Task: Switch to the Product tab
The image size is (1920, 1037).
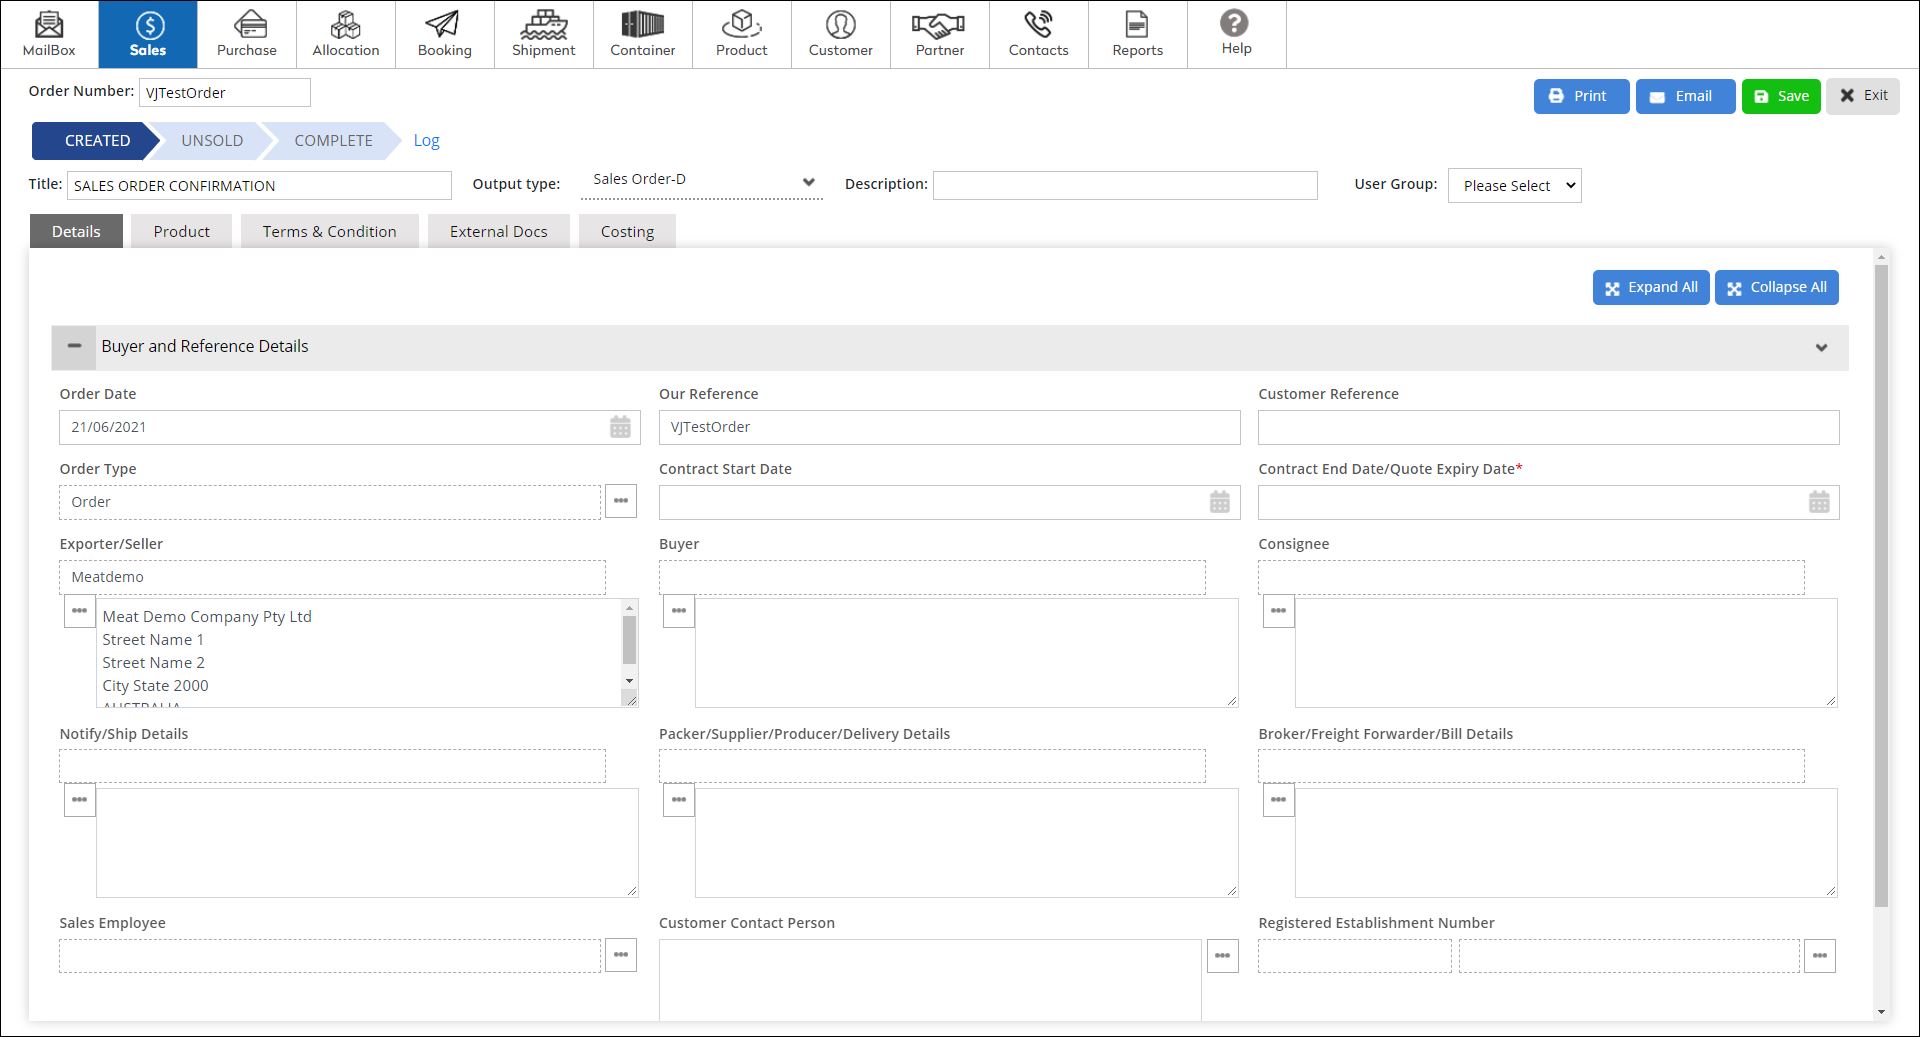Action: click(182, 231)
